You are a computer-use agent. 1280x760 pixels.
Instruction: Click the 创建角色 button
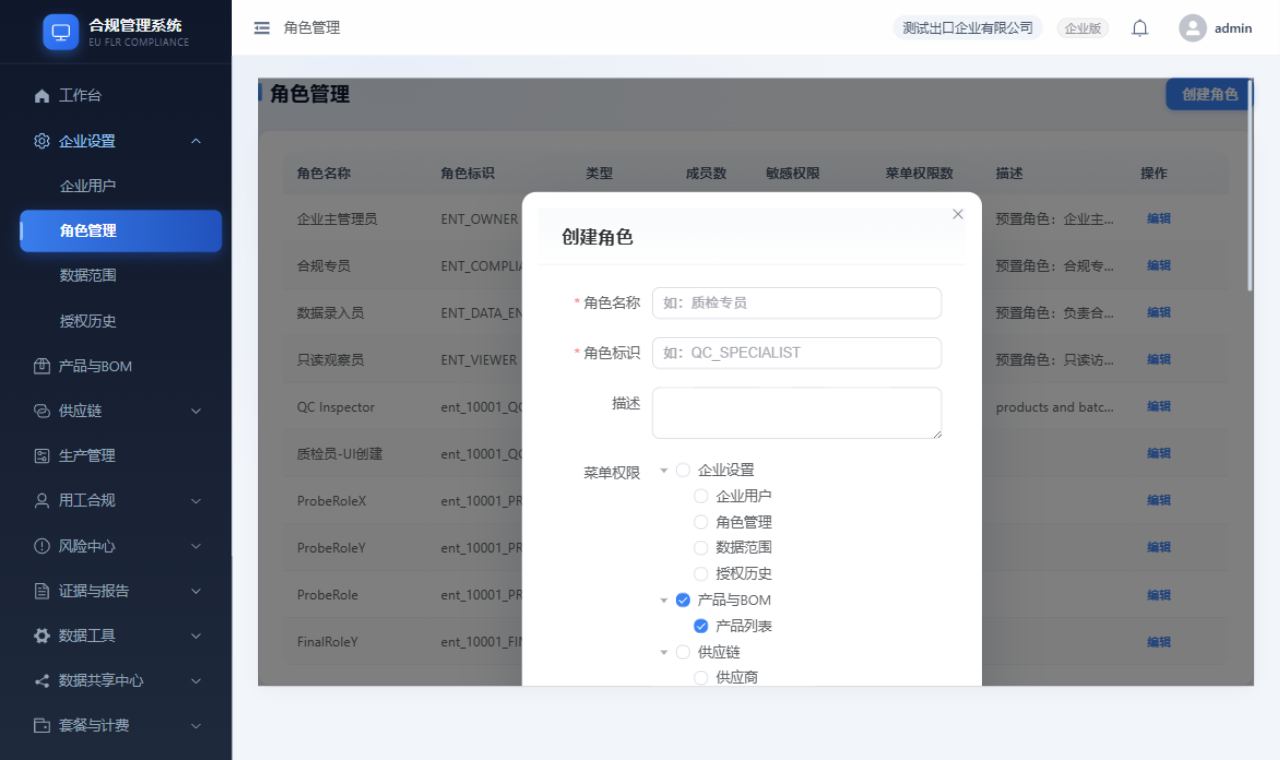1209,94
